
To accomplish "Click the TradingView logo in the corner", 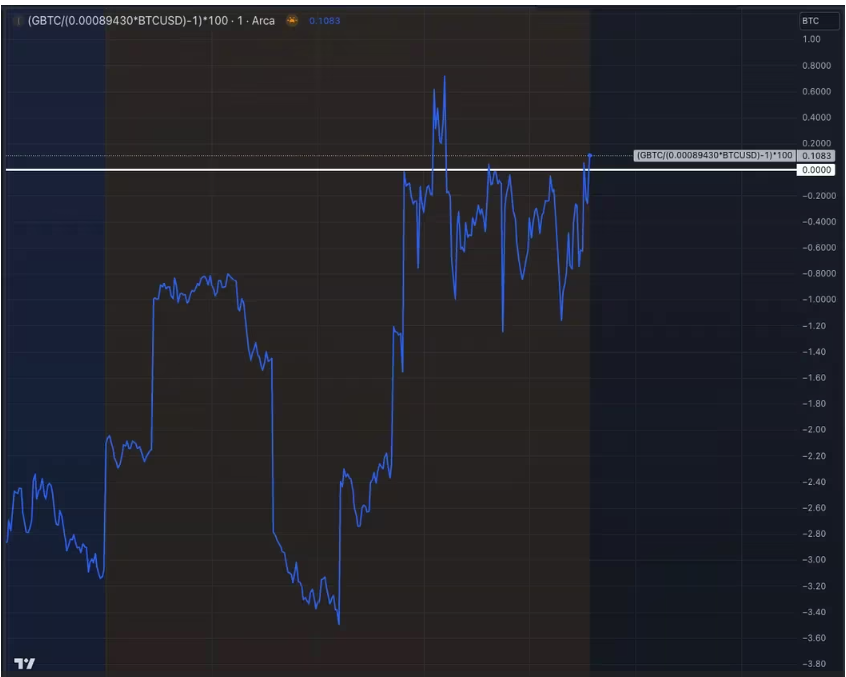I will [x=25, y=663].
